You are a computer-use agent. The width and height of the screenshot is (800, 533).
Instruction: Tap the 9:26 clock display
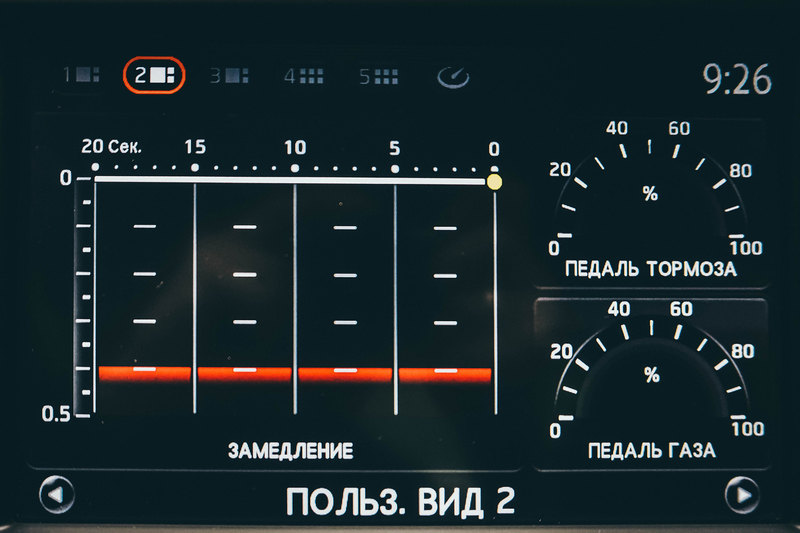click(x=737, y=80)
